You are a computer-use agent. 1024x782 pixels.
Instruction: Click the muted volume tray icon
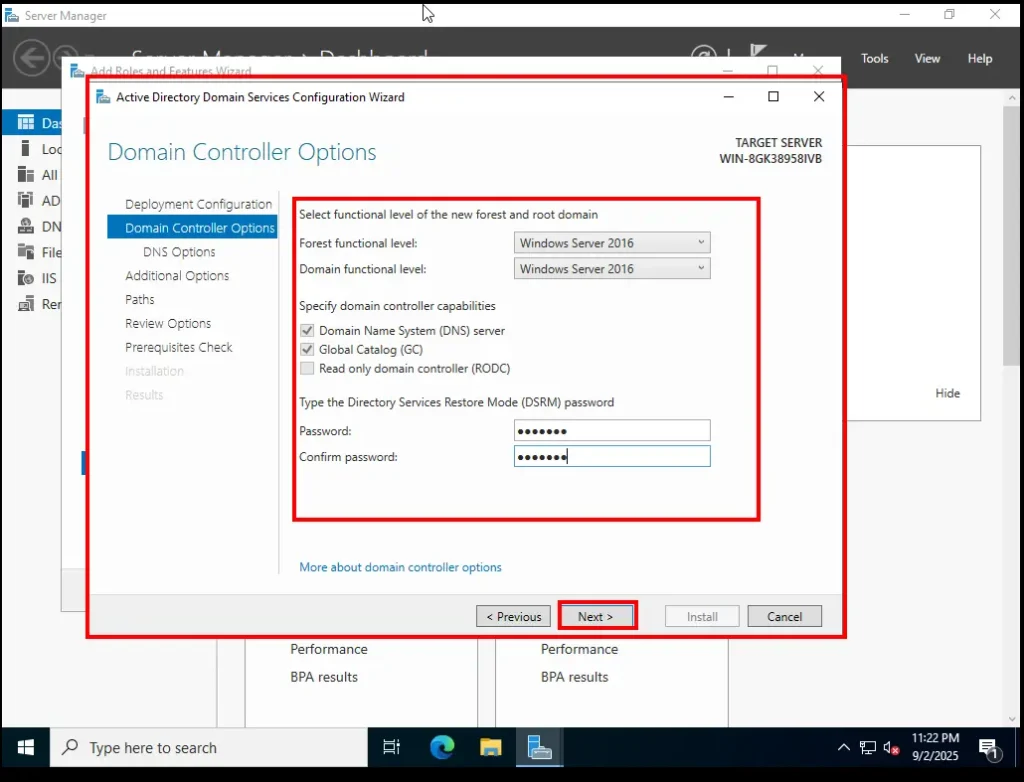[x=891, y=747]
